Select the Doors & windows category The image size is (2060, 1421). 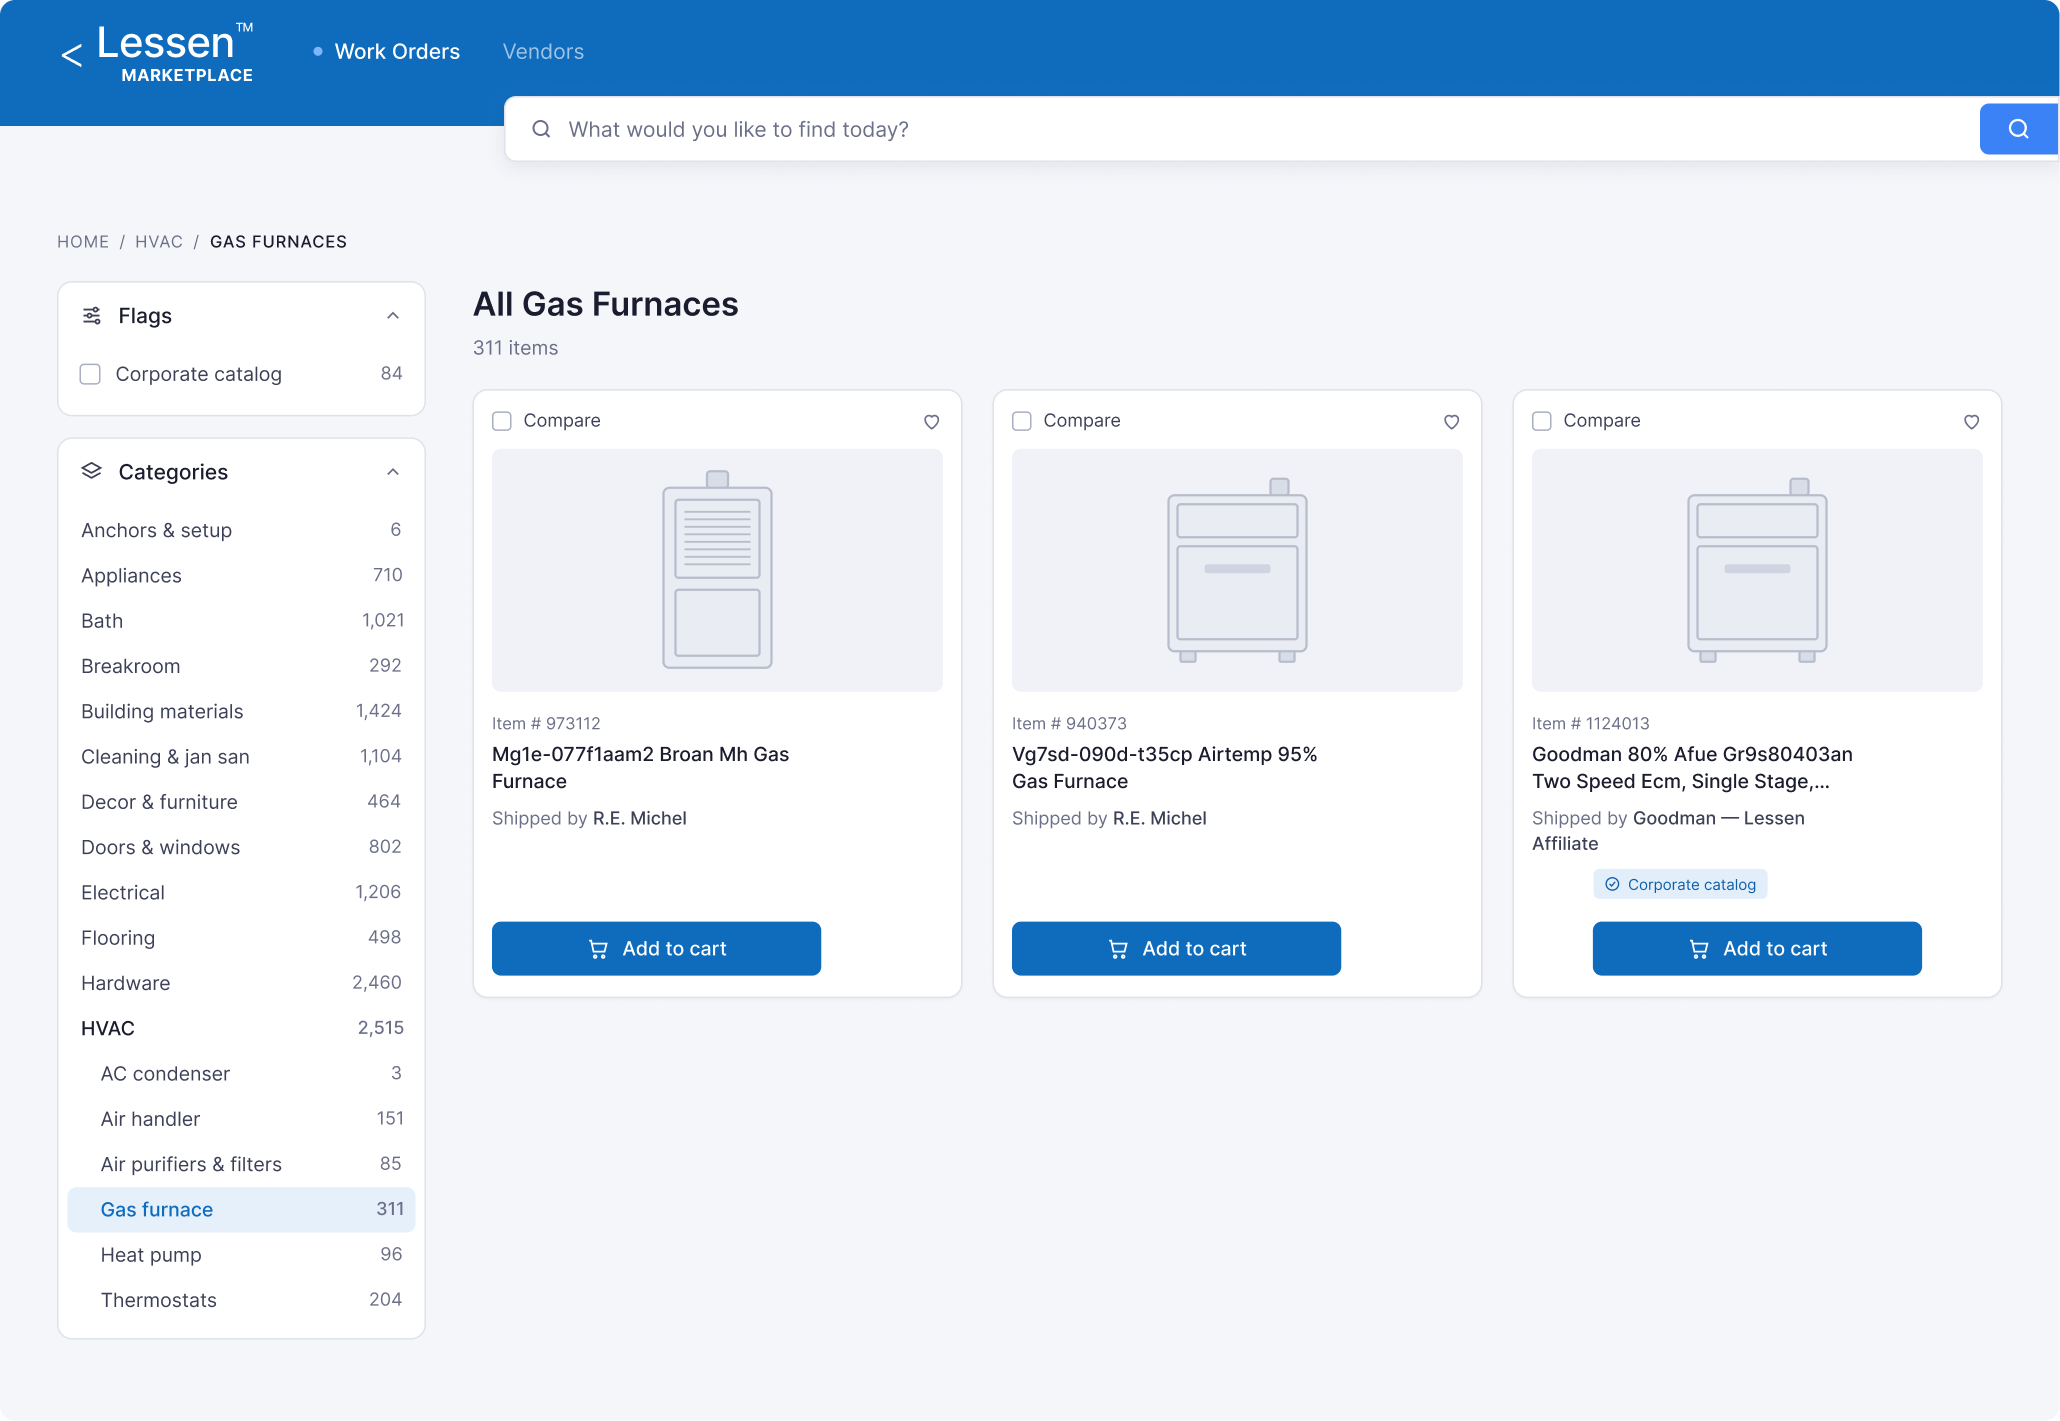(x=241, y=847)
